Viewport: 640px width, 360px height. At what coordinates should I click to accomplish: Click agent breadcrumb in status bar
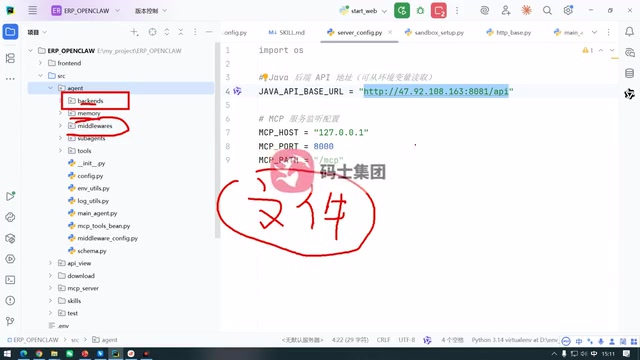click(x=105, y=340)
